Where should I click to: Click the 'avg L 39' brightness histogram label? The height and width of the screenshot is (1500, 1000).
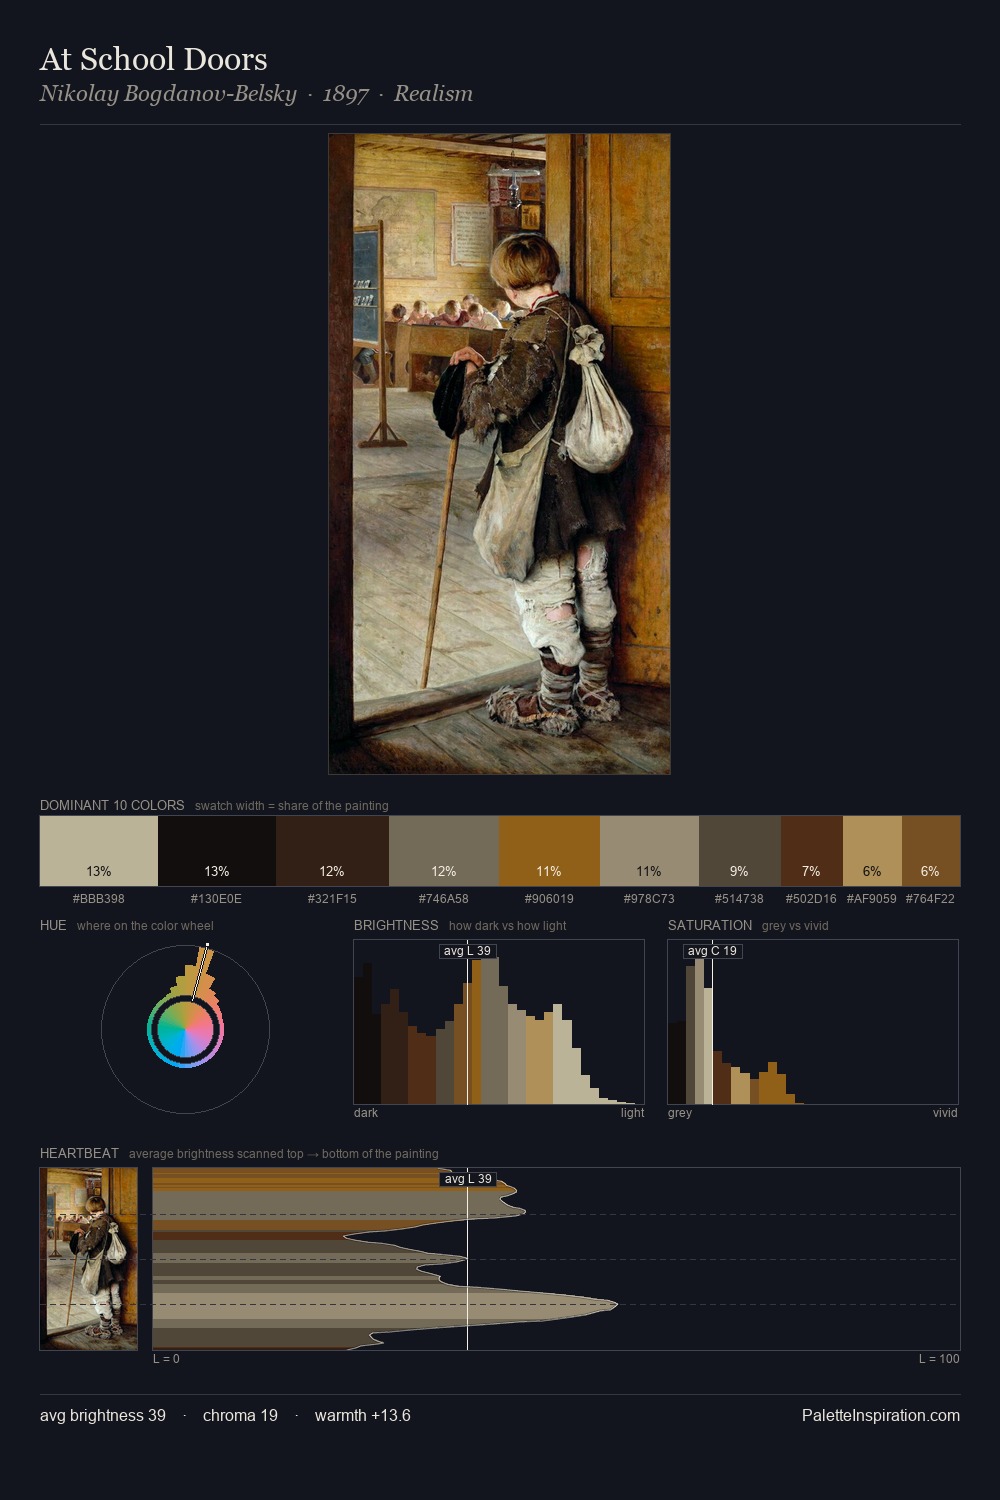(468, 951)
